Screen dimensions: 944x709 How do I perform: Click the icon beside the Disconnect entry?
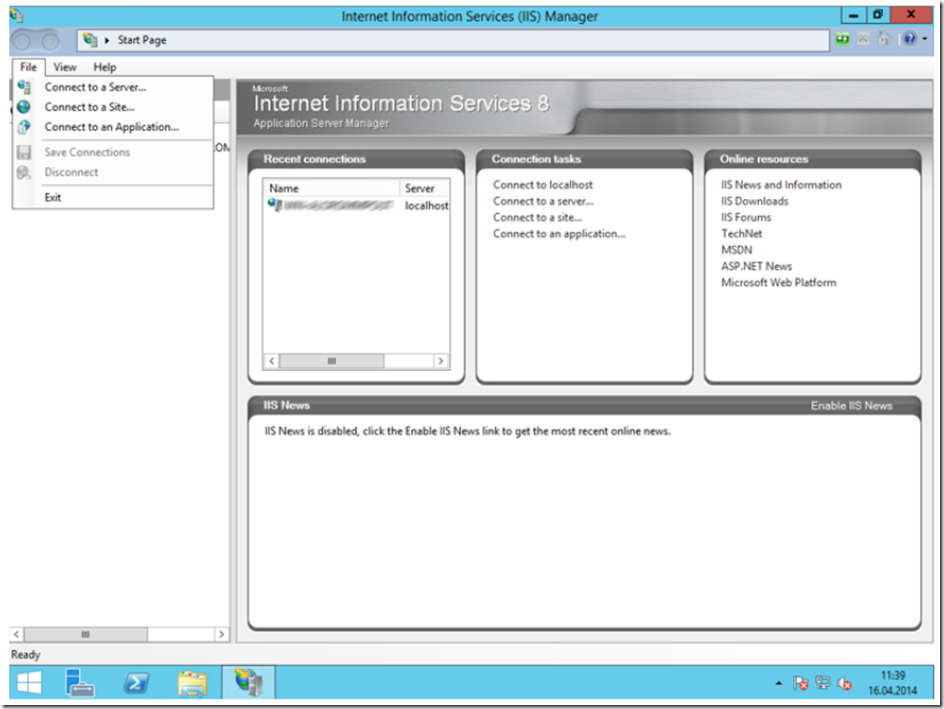click(24, 172)
